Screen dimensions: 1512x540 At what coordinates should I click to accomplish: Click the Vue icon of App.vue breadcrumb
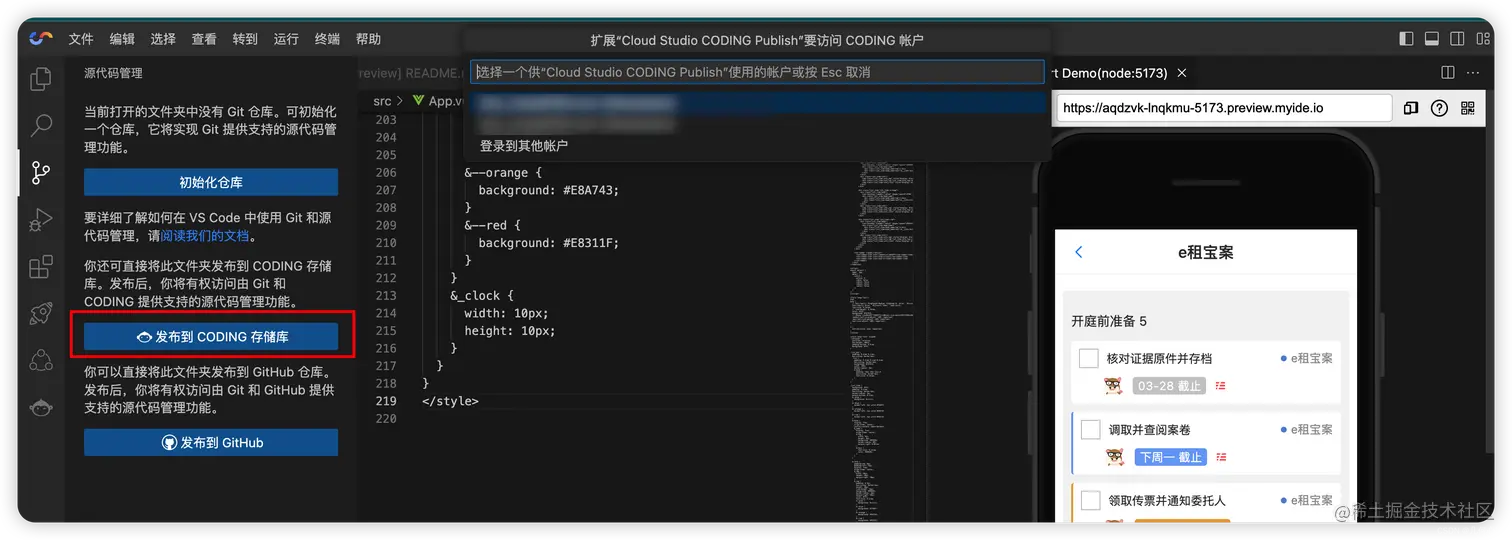coord(419,101)
